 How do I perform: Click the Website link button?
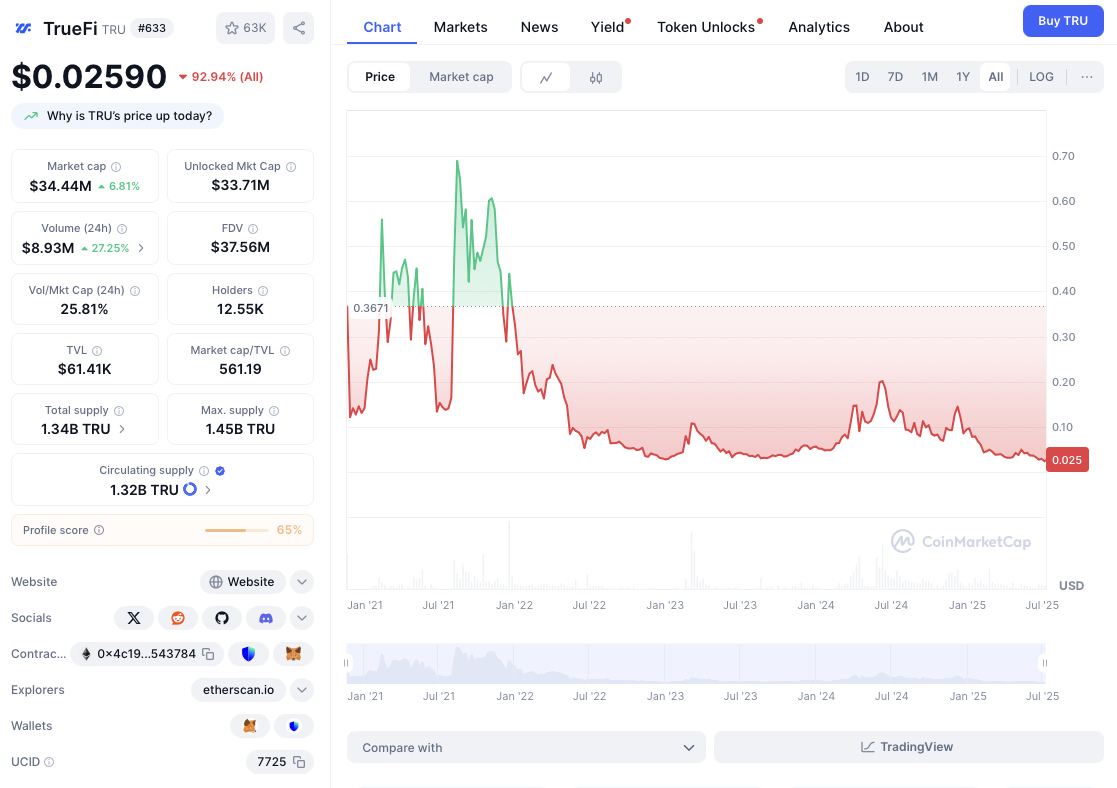(x=242, y=582)
